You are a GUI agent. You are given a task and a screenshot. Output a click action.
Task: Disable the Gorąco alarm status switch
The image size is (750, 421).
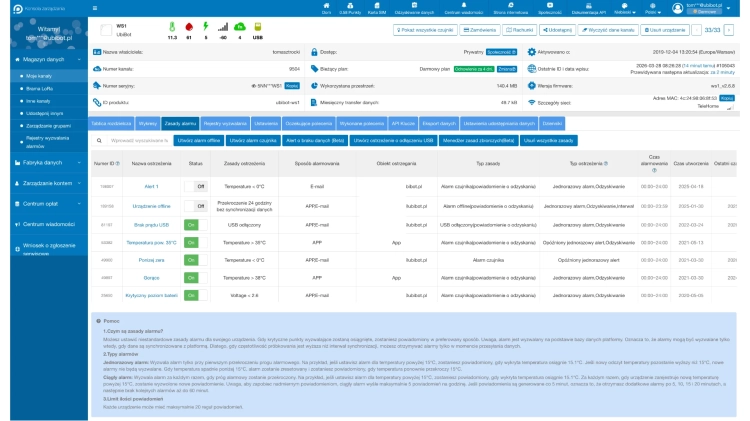point(194,277)
